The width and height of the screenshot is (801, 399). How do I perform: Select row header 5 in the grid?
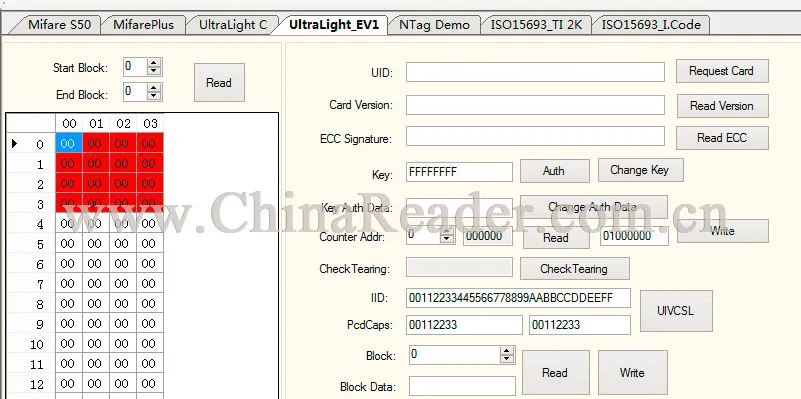(31, 244)
